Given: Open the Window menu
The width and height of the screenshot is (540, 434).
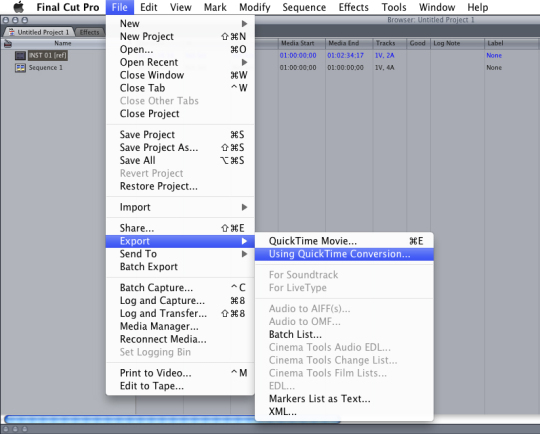Looking at the screenshot, I should pos(437,7).
